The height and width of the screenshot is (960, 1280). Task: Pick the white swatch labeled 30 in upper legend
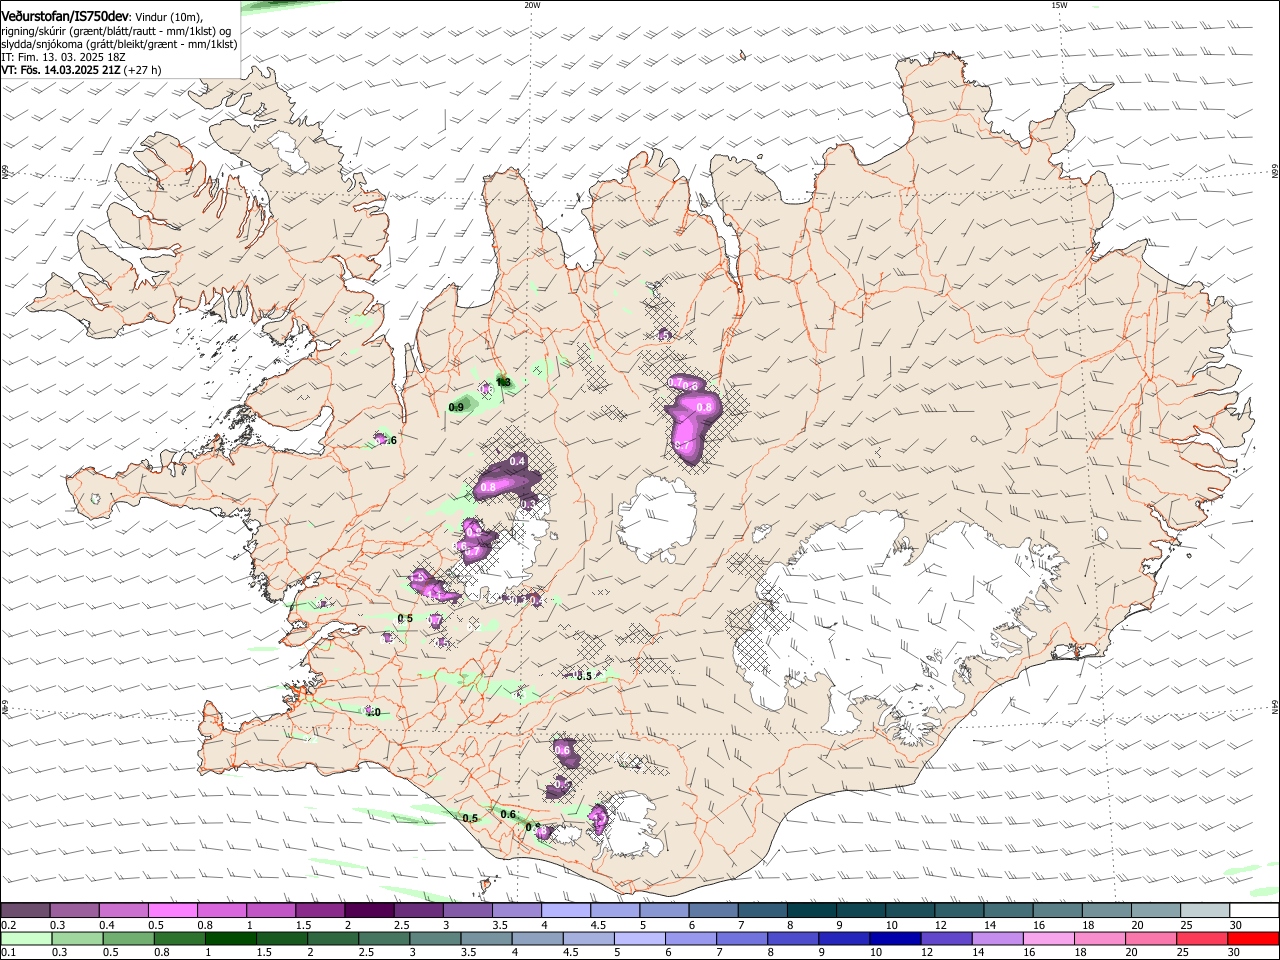point(1252,911)
